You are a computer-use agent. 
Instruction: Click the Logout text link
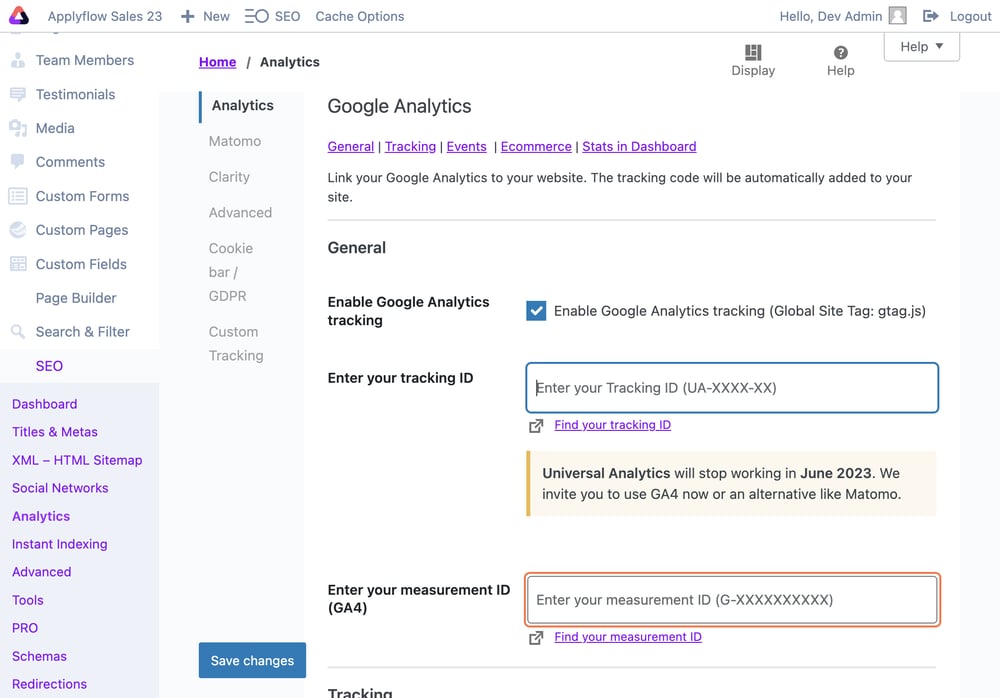point(971,17)
